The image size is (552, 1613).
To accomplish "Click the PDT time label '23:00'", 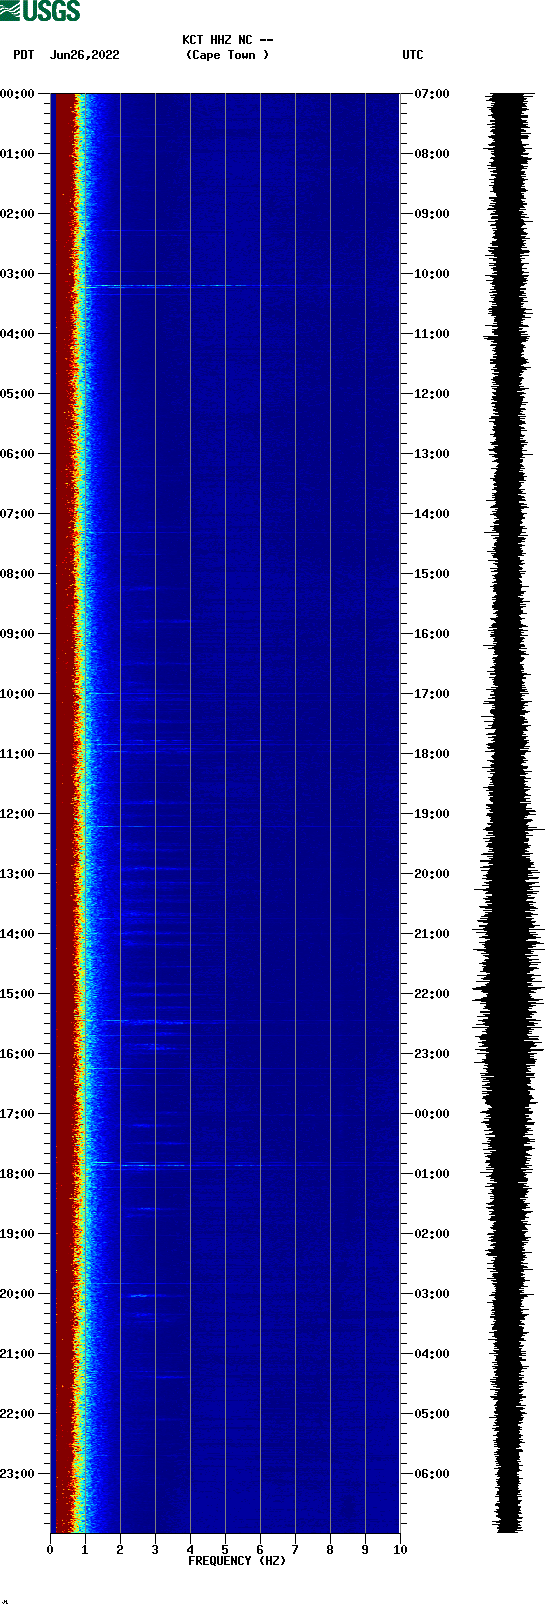I will click(x=17, y=1473).
